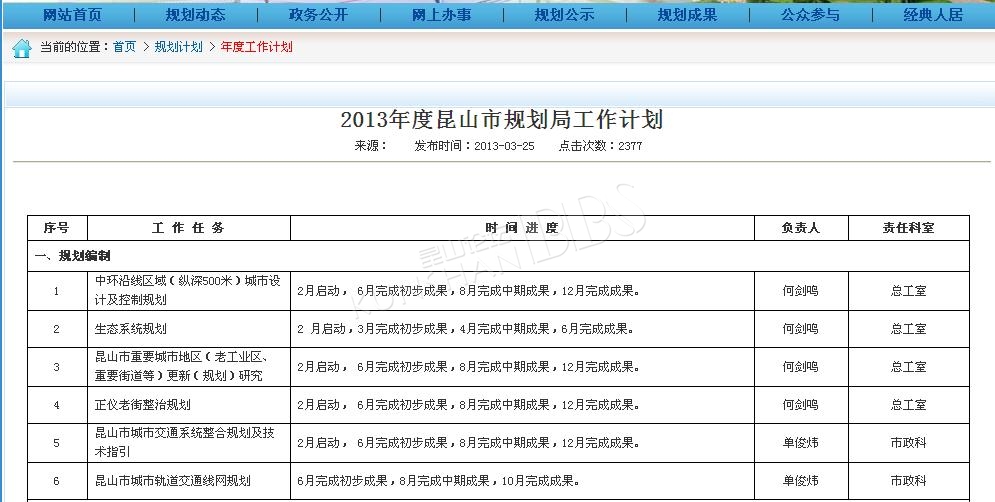Click serial number 6 in the table
The height and width of the screenshot is (502, 995).
(56, 481)
